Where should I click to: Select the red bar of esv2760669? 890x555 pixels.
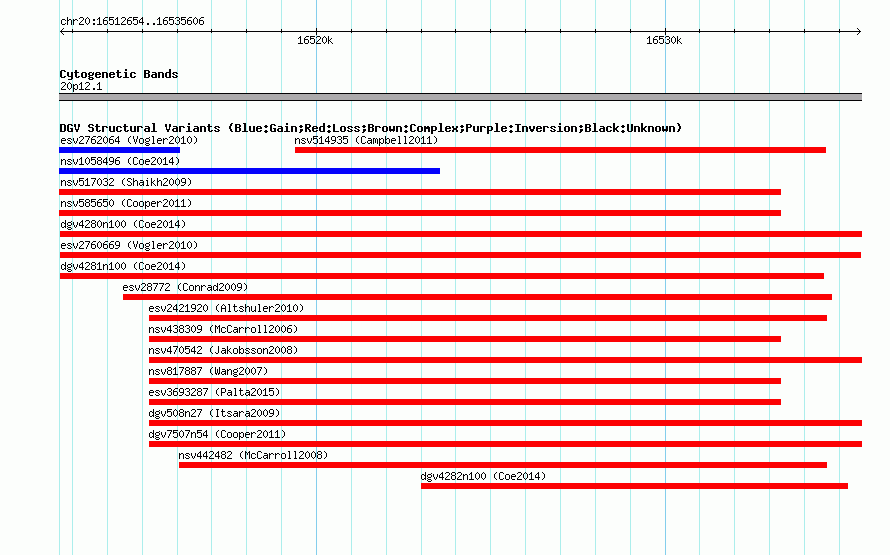pos(460,255)
